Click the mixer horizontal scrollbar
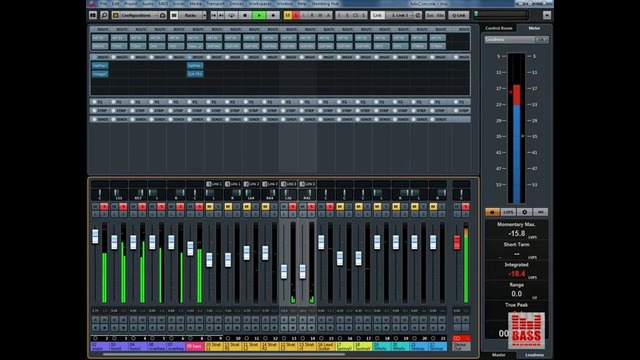This screenshot has width=640, height=360. [224, 354]
